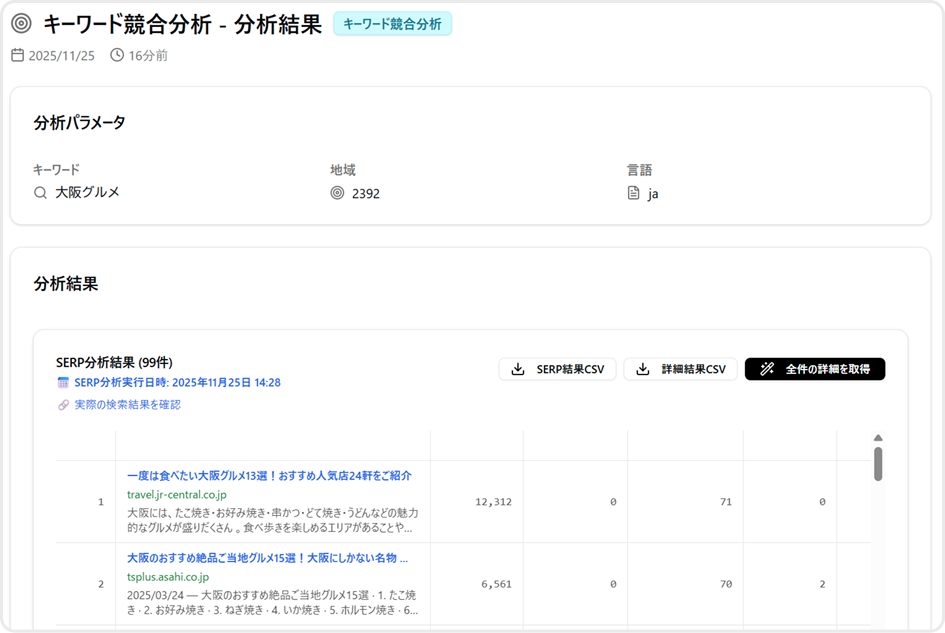
Task: Open the 実際の検索結果を確認 link
Action: [x=127, y=405]
